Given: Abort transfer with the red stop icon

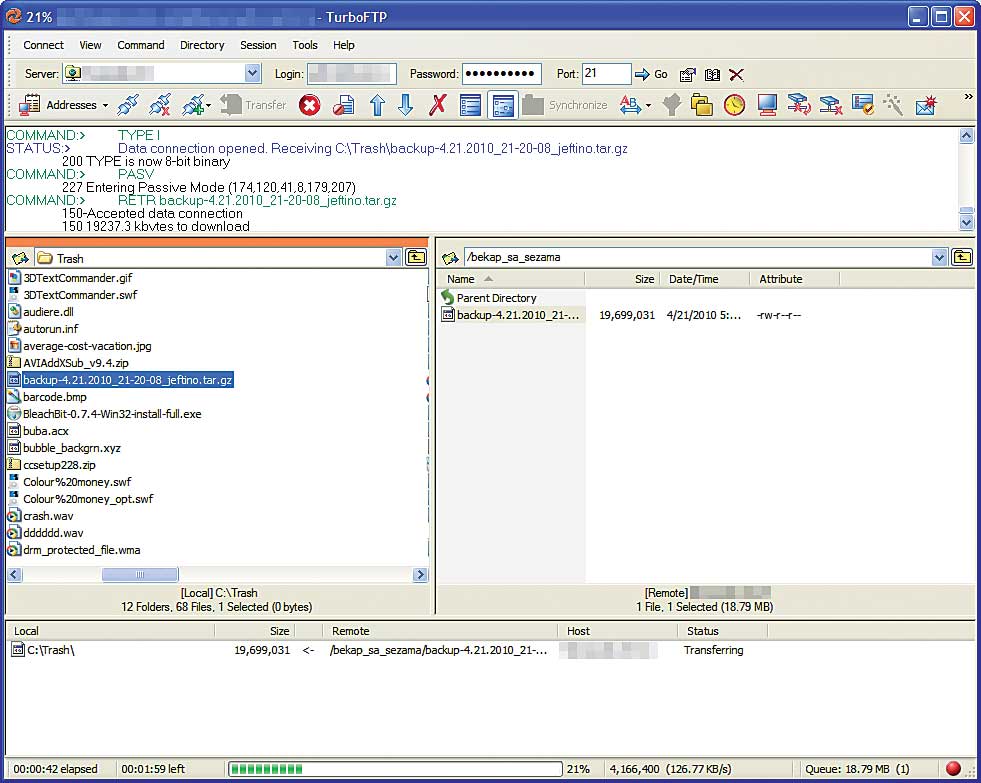Looking at the screenshot, I should (x=309, y=105).
